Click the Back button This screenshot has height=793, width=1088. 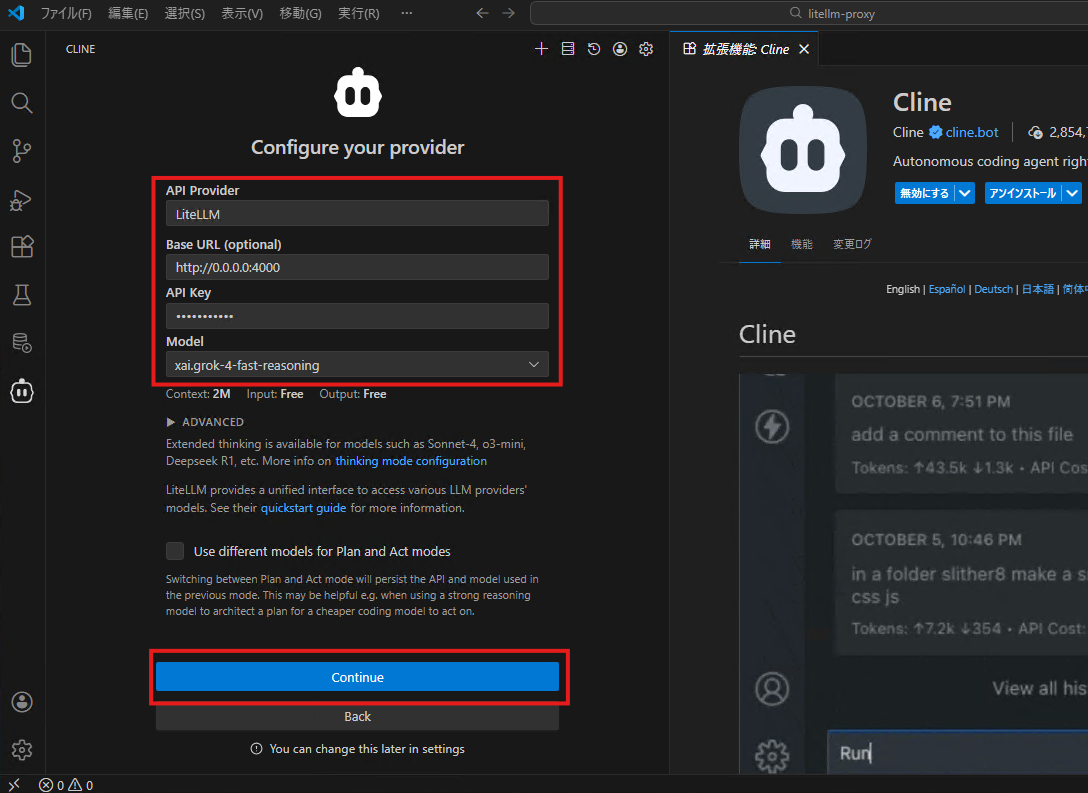tap(357, 717)
